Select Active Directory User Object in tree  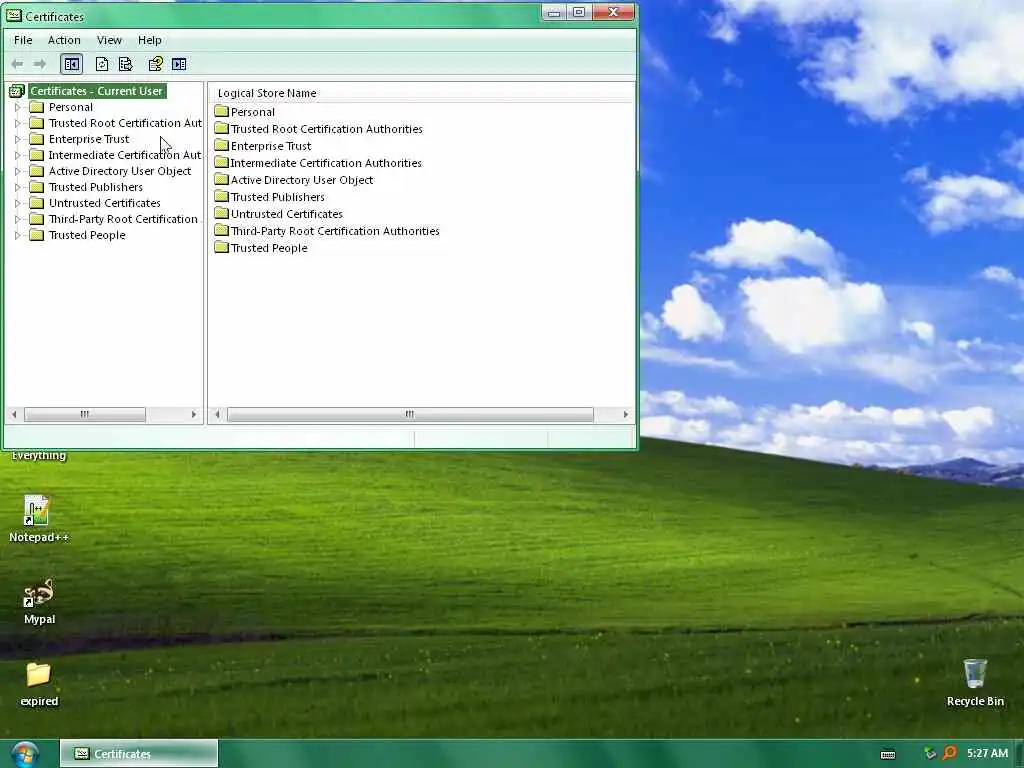(120, 171)
